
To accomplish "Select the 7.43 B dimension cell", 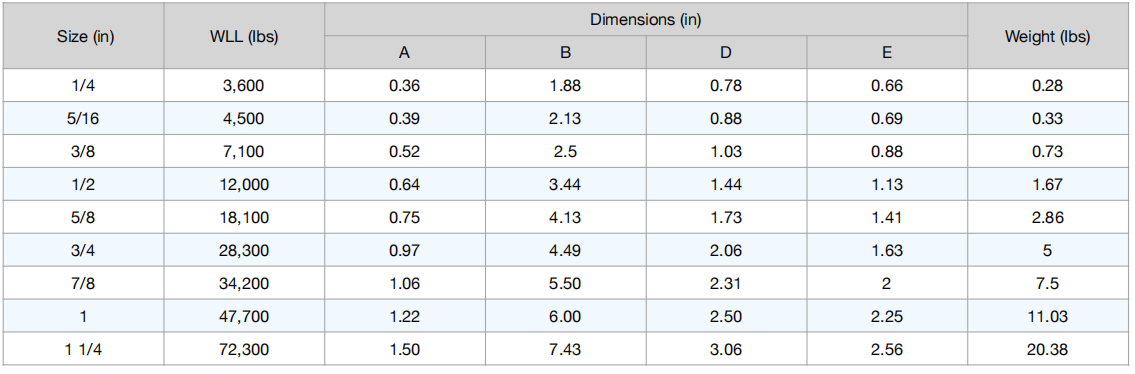I will click(565, 349).
